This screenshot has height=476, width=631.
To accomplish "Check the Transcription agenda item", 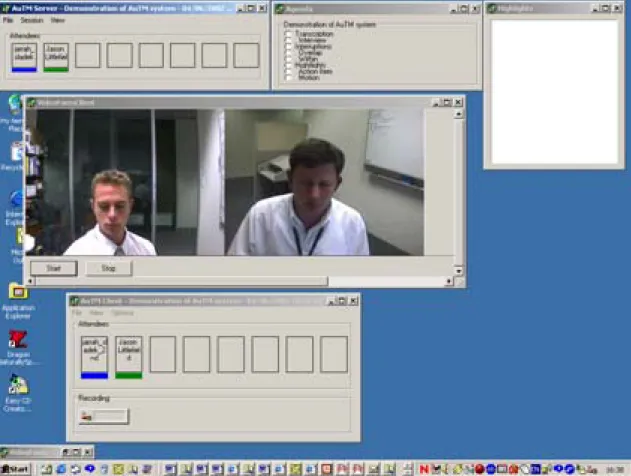I will point(288,34).
